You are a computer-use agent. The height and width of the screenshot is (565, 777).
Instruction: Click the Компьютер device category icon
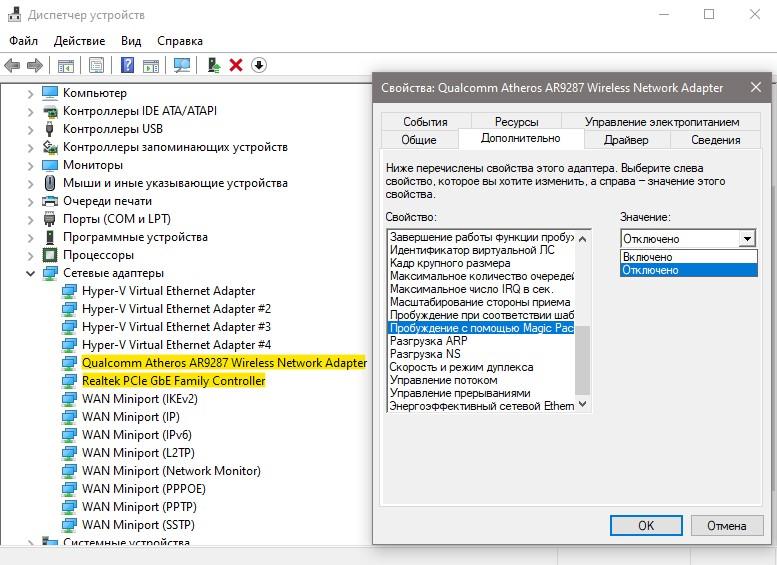coord(50,93)
